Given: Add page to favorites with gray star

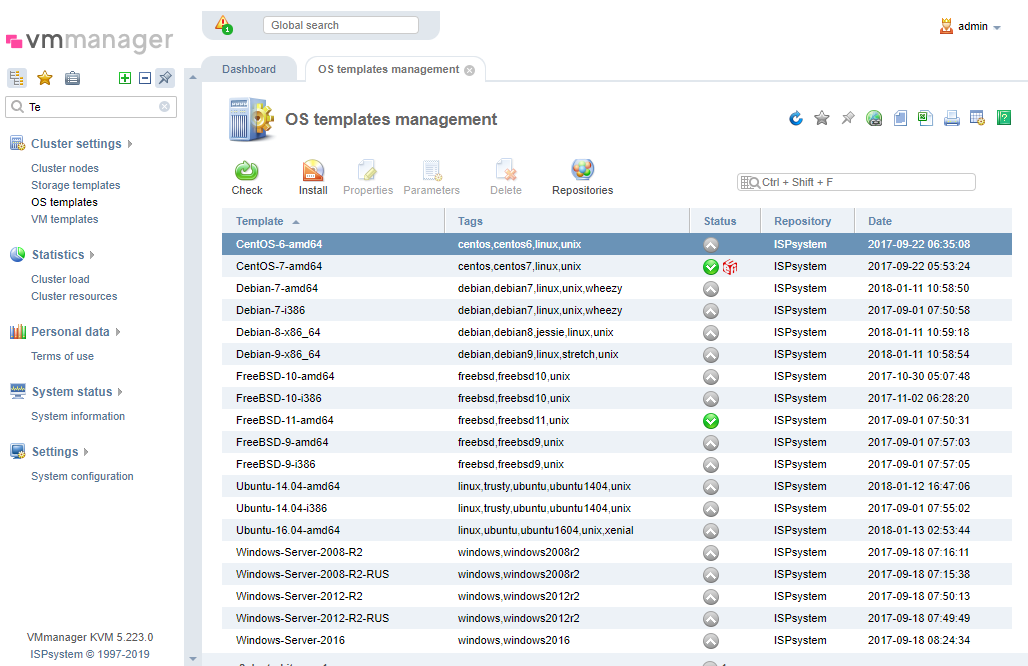Looking at the screenshot, I should click(x=821, y=118).
